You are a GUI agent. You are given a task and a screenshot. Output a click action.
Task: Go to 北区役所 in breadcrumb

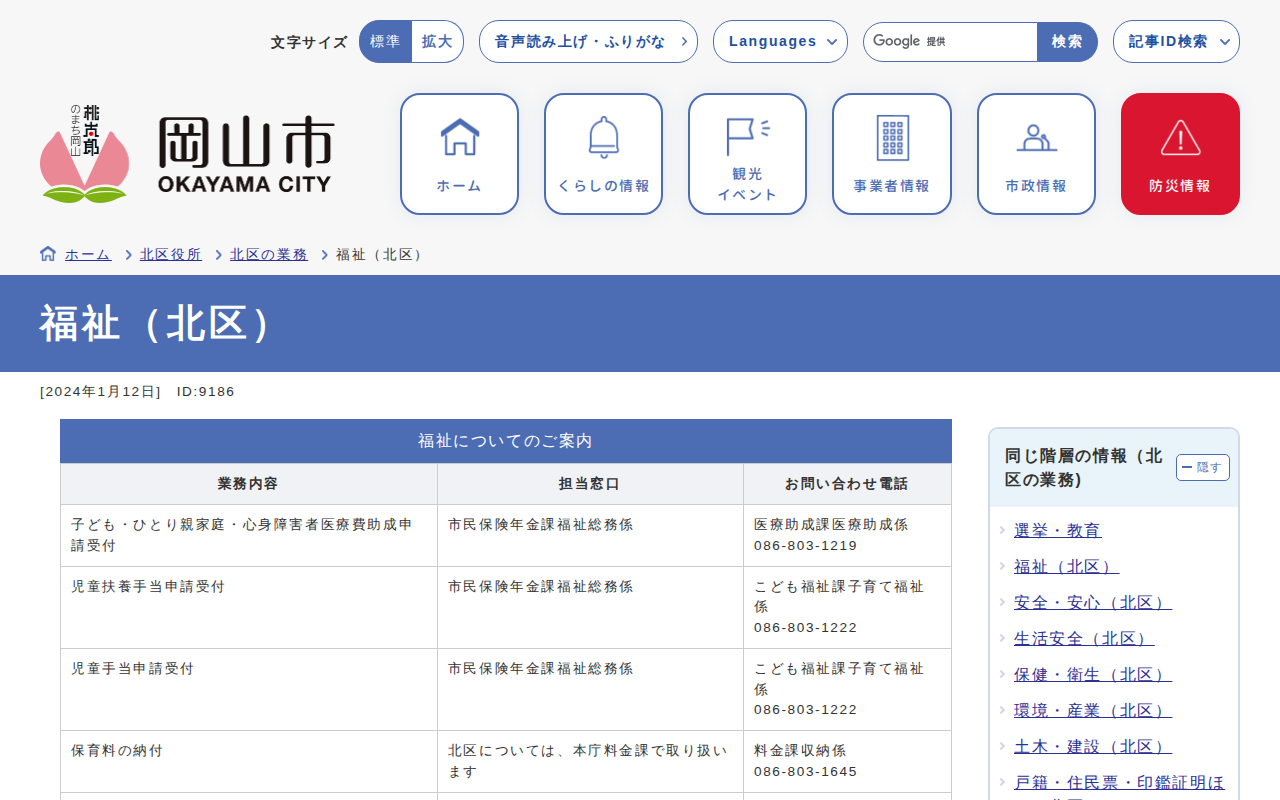coord(171,255)
